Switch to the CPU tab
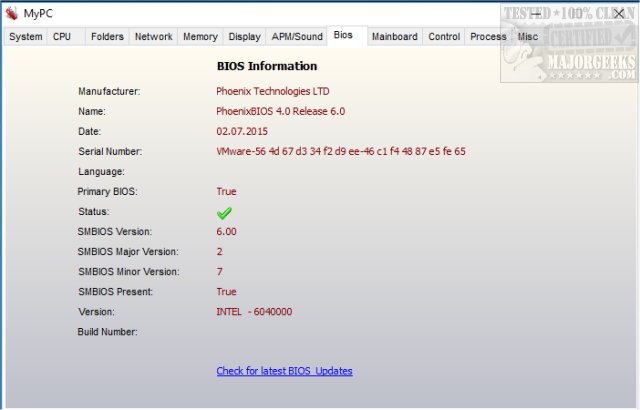Screen dimensions: 640x410 pyautogui.click(x=66, y=37)
